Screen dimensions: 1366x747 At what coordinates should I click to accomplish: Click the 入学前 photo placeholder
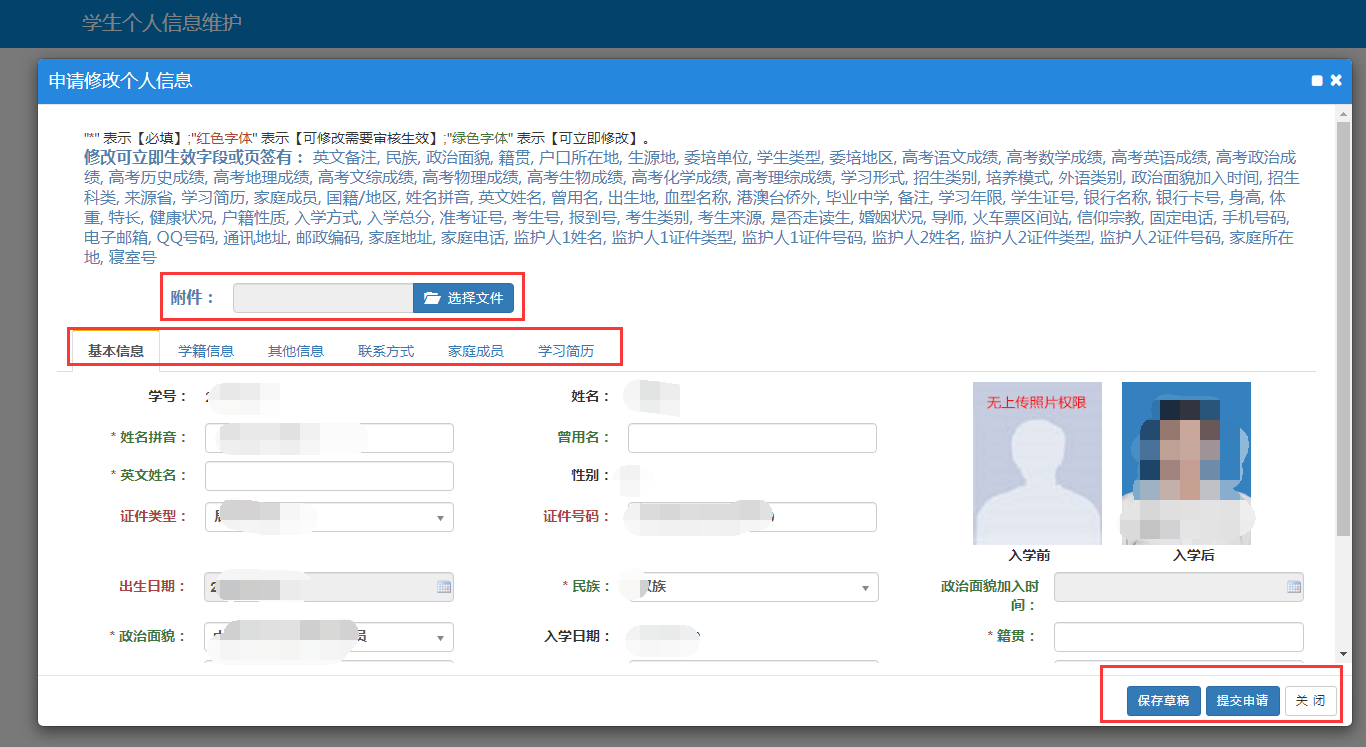click(1037, 463)
